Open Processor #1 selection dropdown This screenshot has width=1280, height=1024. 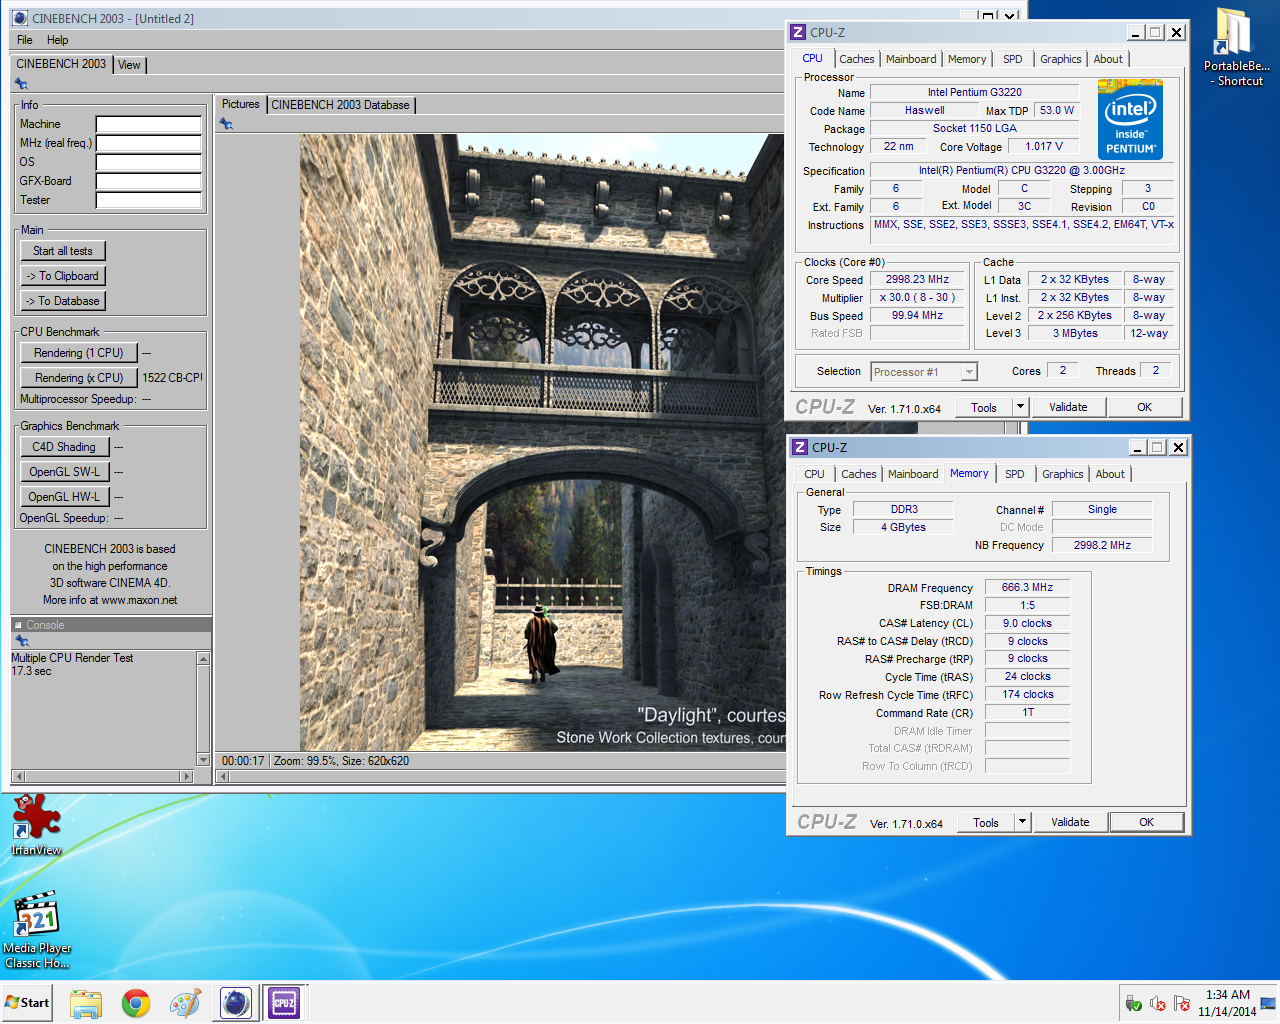click(969, 372)
